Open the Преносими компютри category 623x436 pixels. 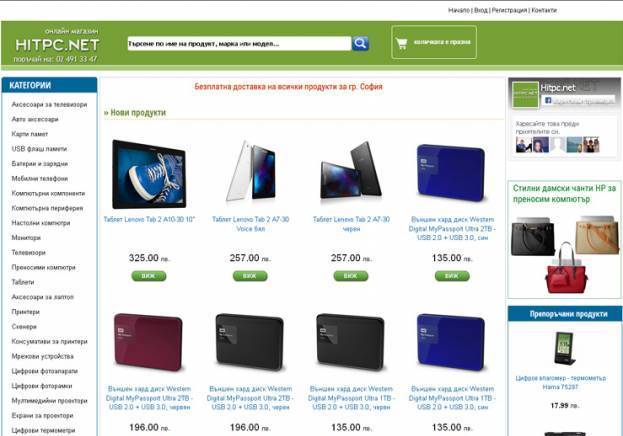43,267
